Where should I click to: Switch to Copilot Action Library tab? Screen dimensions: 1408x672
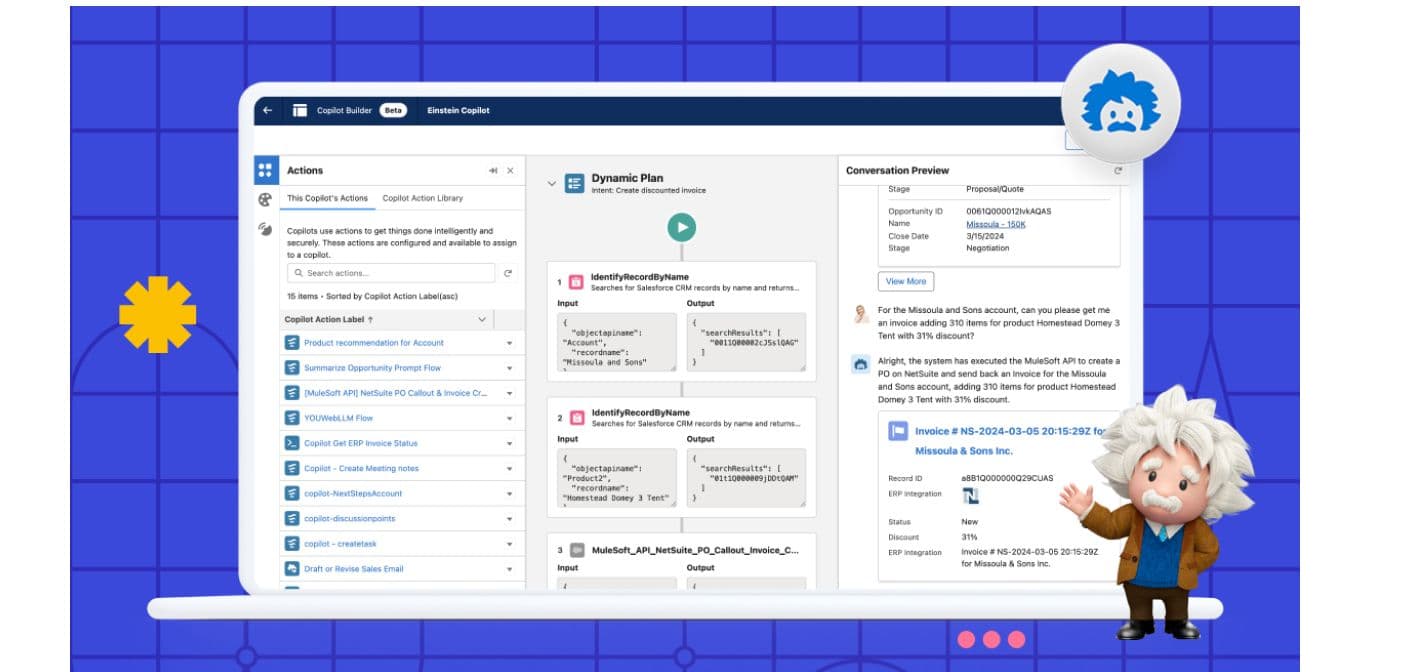coord(422,198)
